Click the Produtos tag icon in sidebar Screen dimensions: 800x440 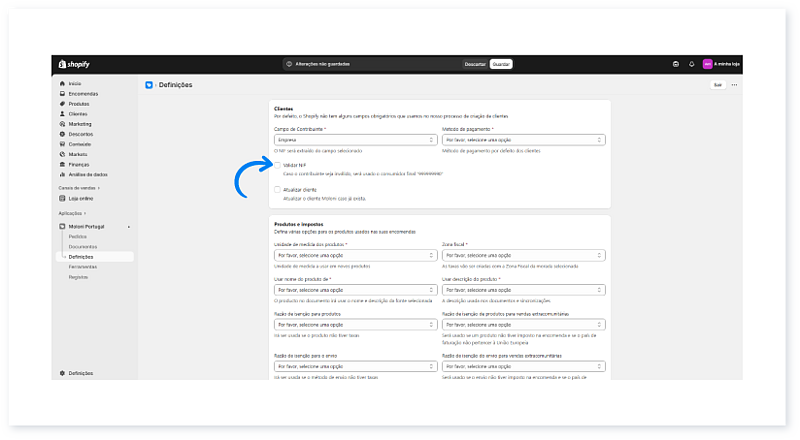(x=62, y=104)
